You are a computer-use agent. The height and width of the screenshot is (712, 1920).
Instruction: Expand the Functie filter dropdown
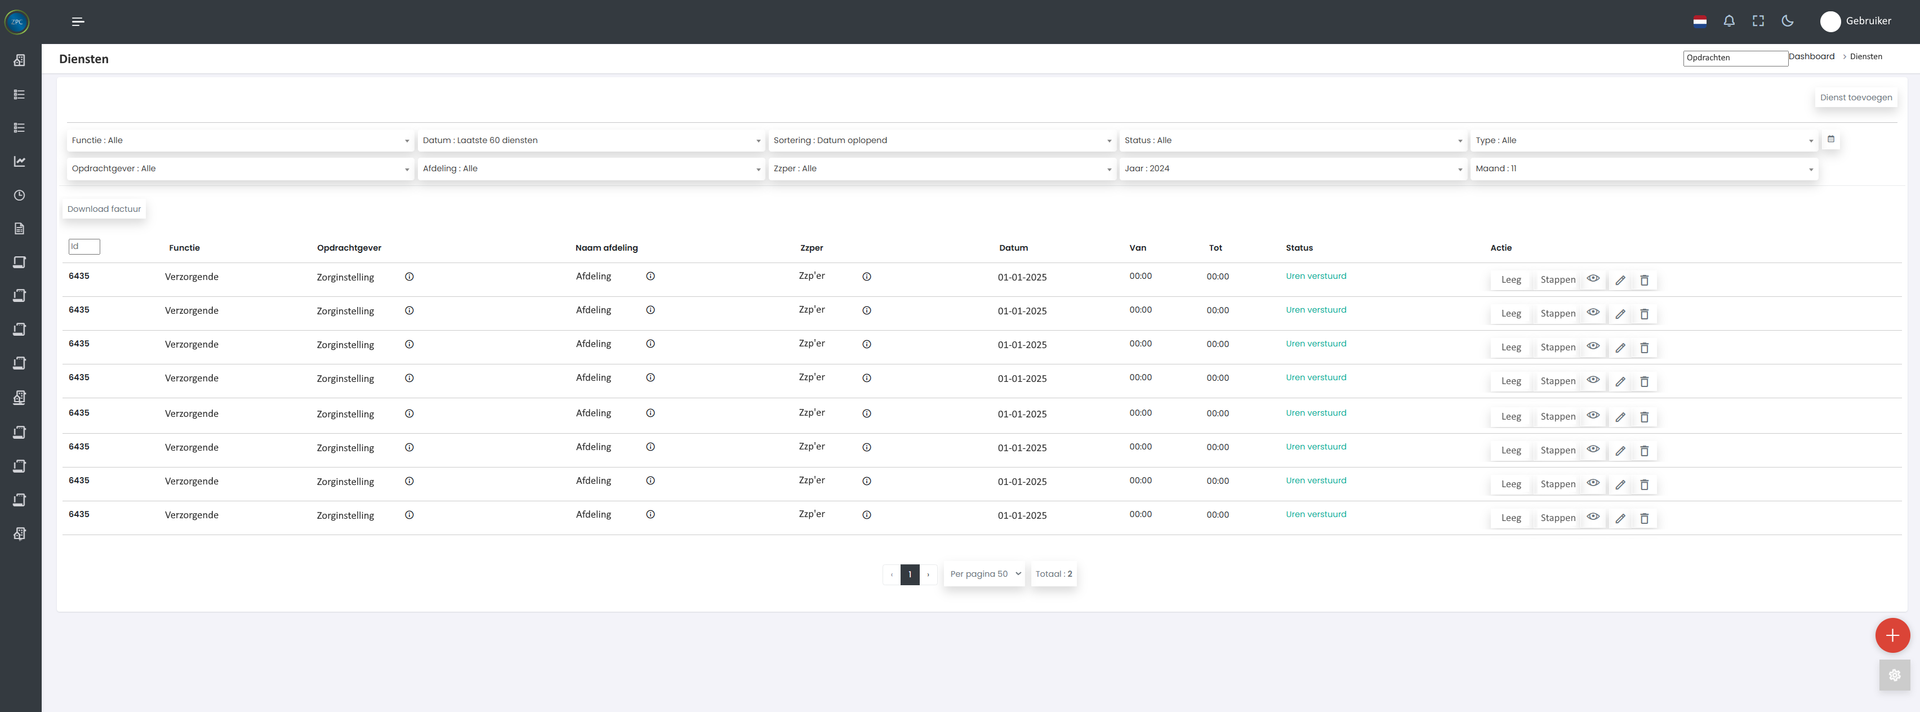[240, 141]
